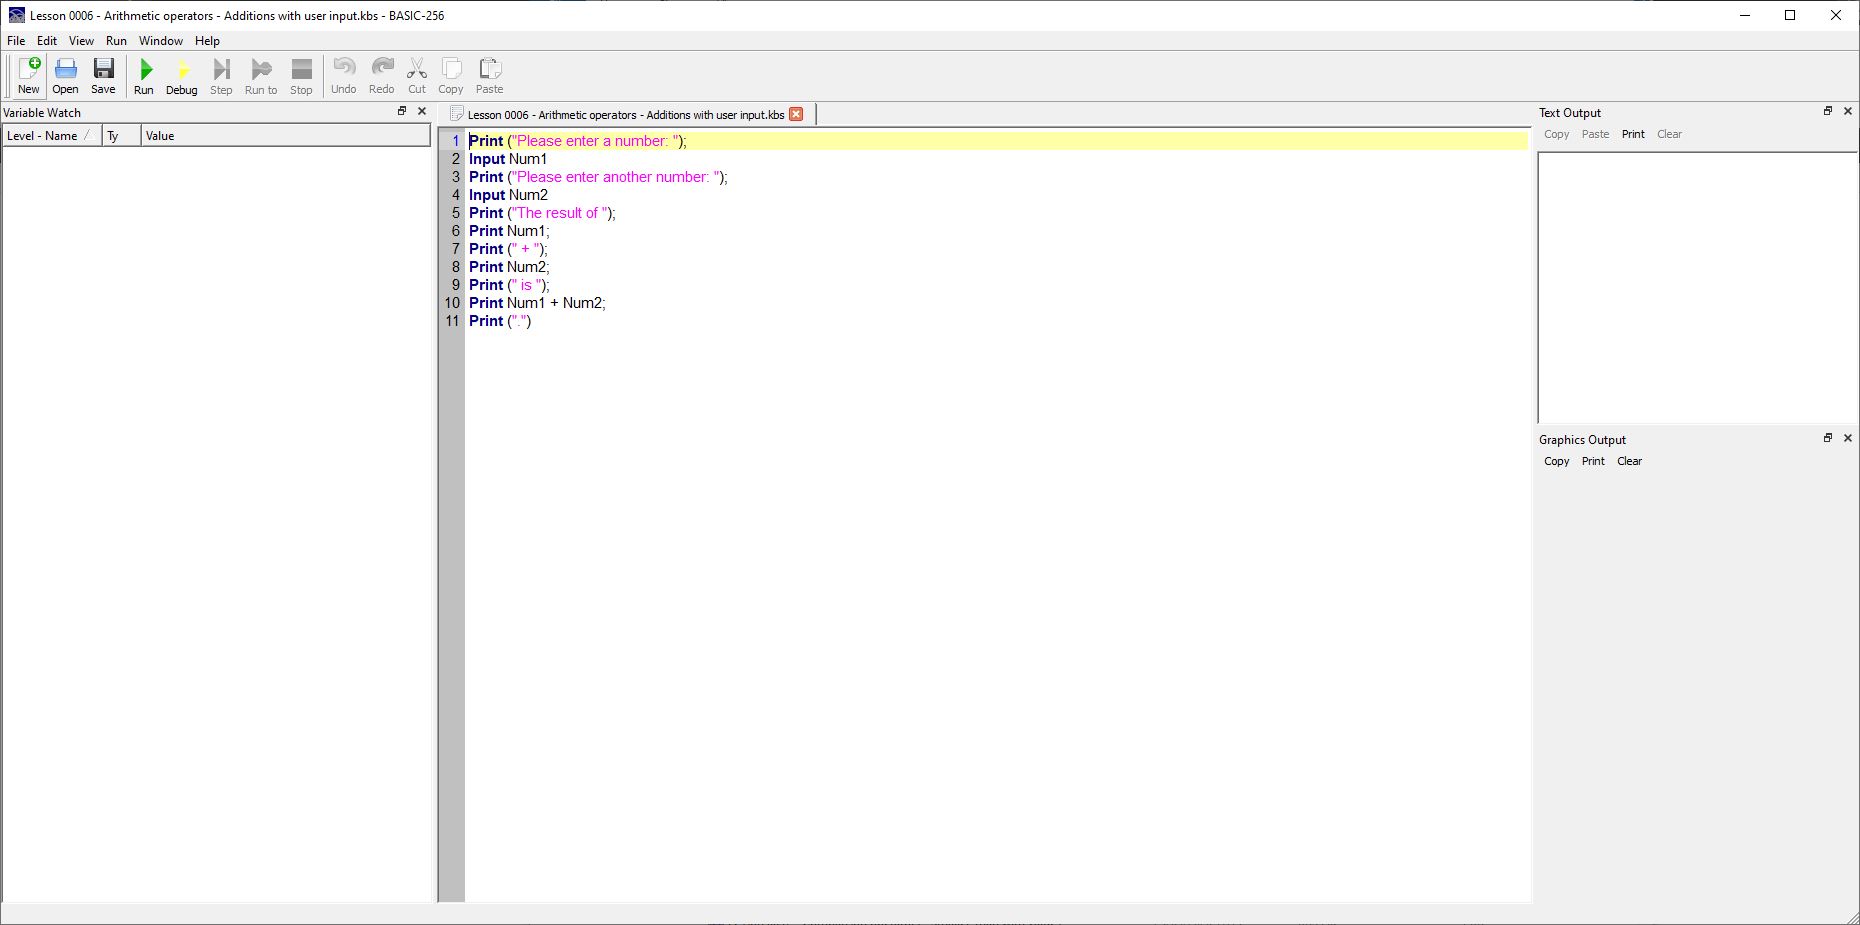Close the Lesson 0006 editor tab
Image resolution: width=1860 pixels, height=925 pixels.
[796, 114]
